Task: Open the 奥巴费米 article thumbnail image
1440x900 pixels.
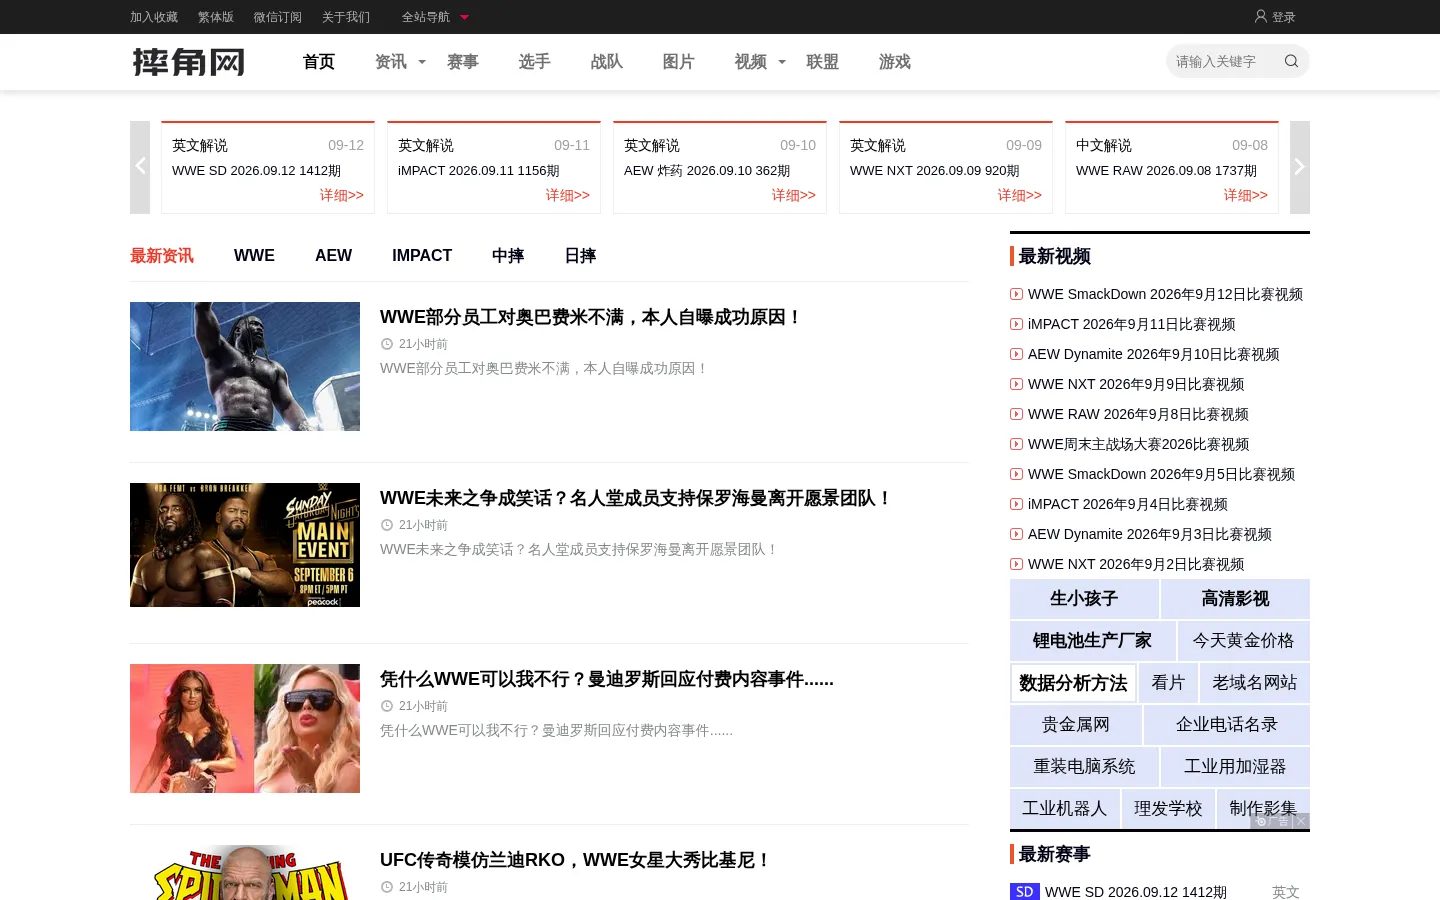Action: click(x=245, y=366)
